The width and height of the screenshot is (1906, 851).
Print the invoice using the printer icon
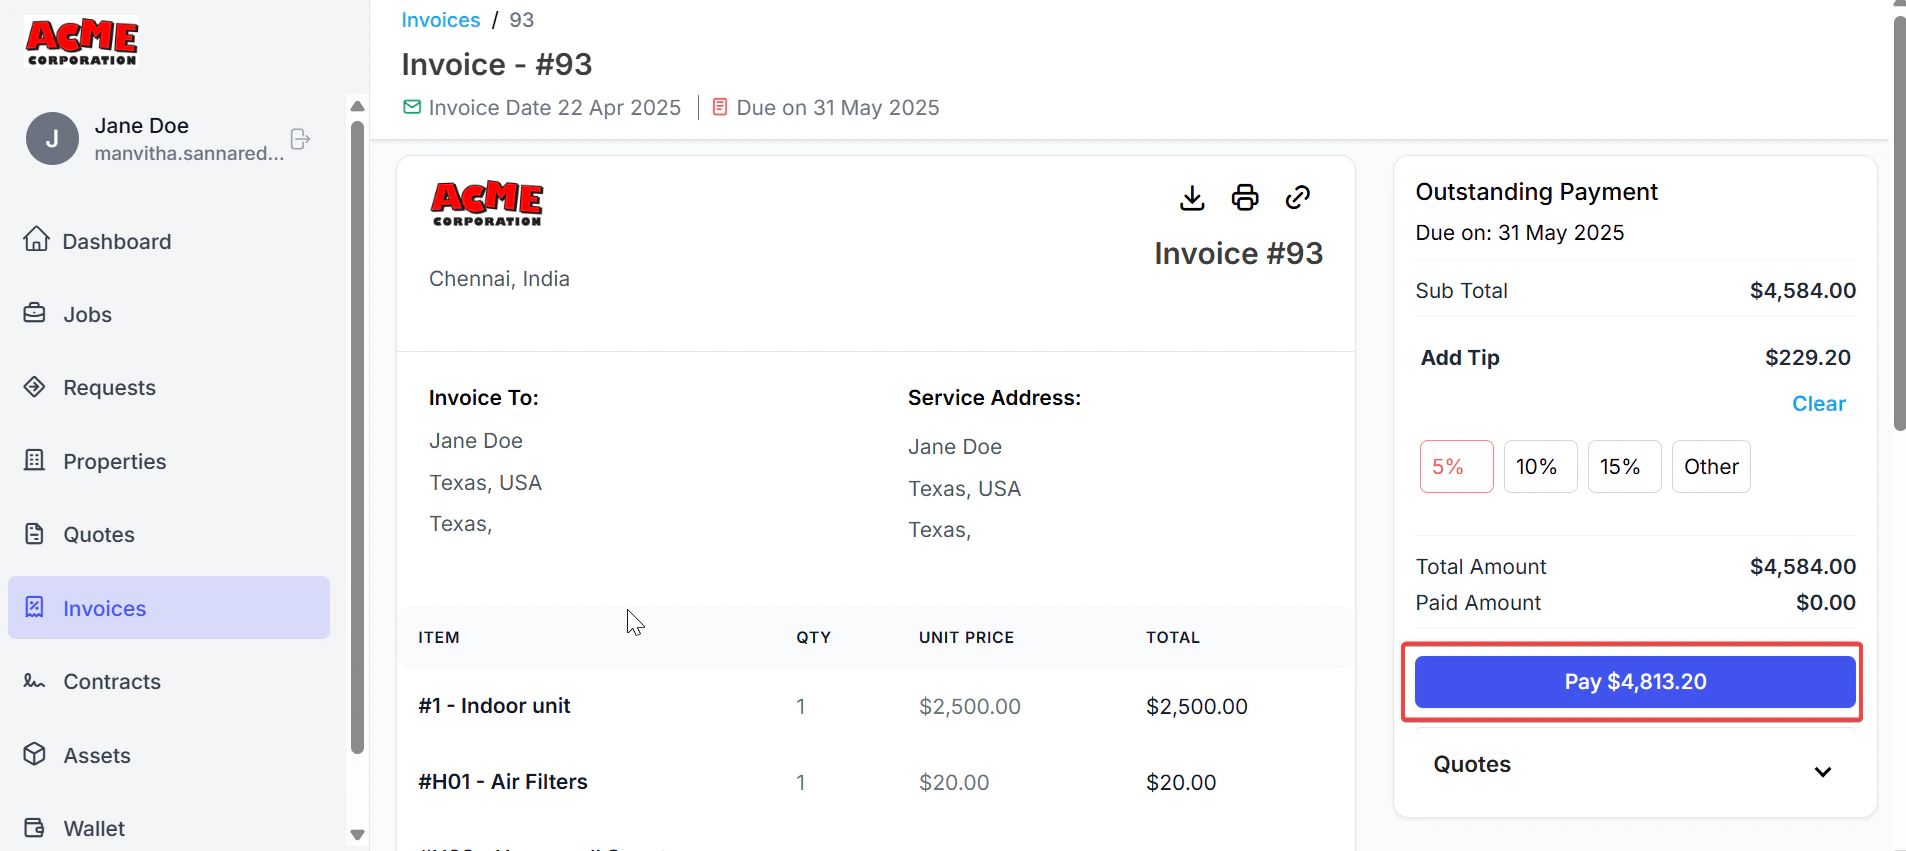(x=1245, y=198)
